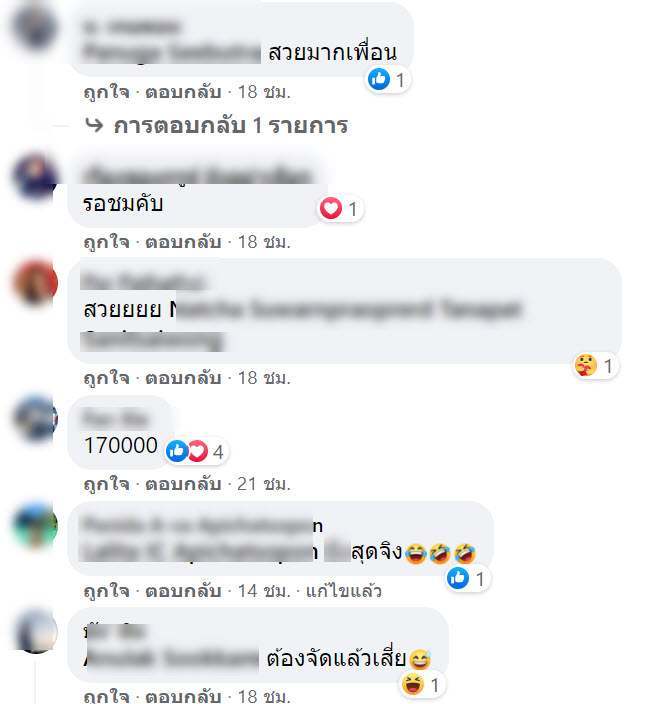
Task: Like the สวยมากเพื่อน comment via ถูกใจ
Action: (106, 92)
